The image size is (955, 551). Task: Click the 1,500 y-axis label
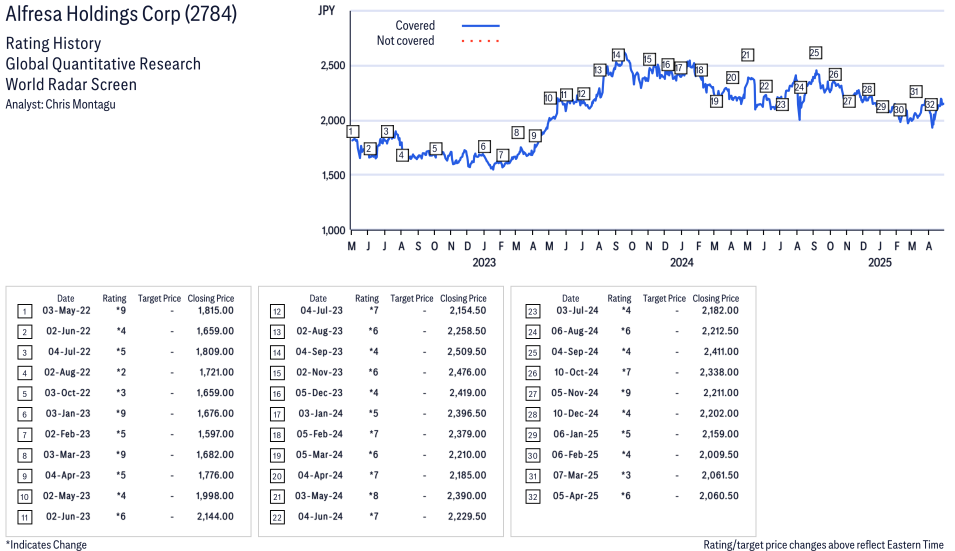point(333,175)
